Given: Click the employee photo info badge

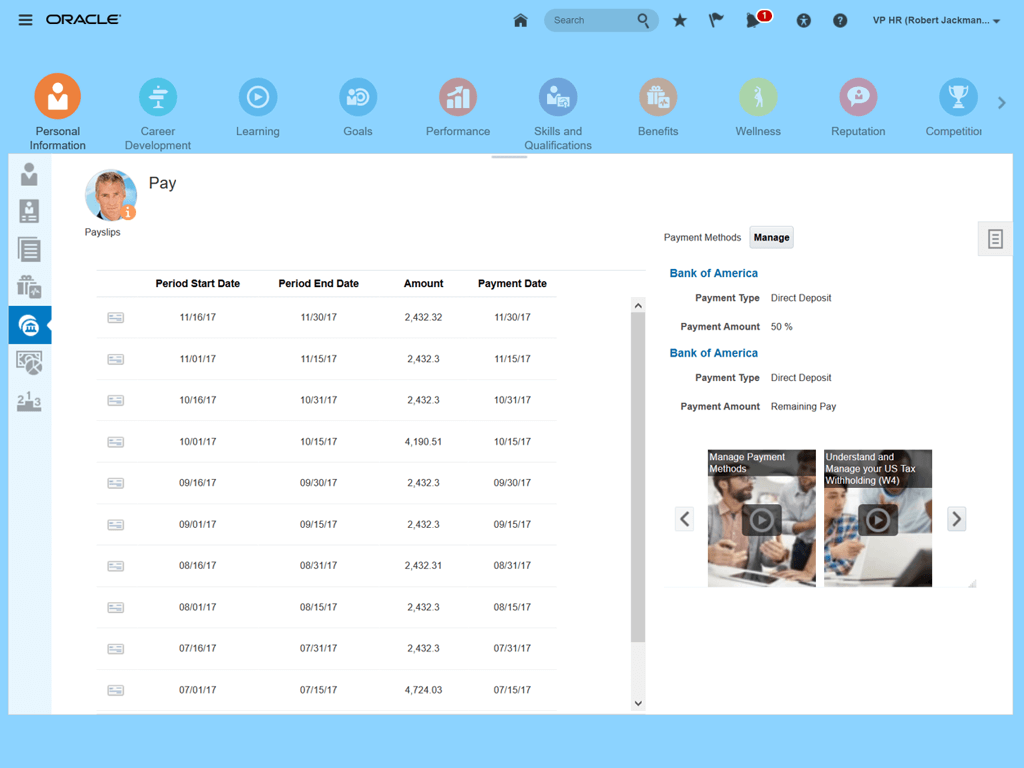Looking at the screenshot, I should click(x=129, y=212).
